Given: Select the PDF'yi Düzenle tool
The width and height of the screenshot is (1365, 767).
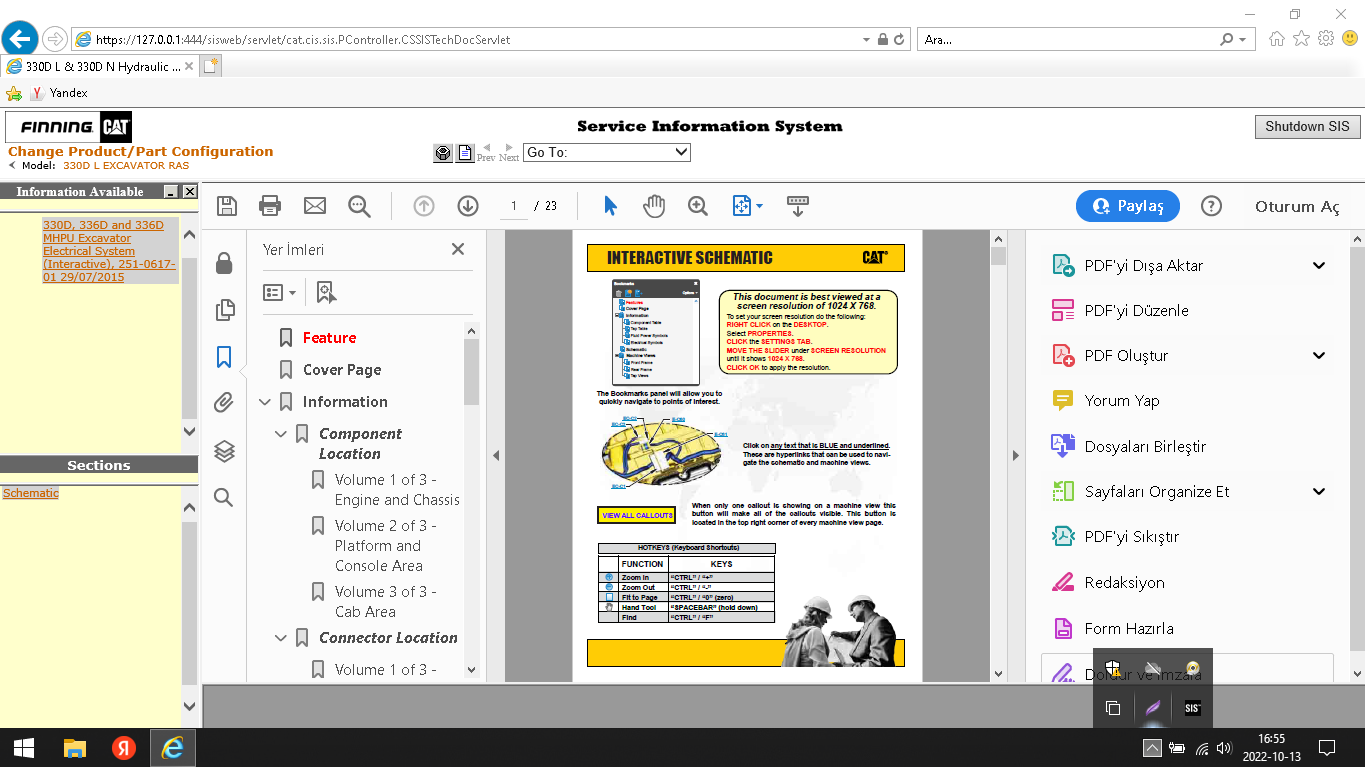Looking at the screenshot, I should coord(1136,311).
